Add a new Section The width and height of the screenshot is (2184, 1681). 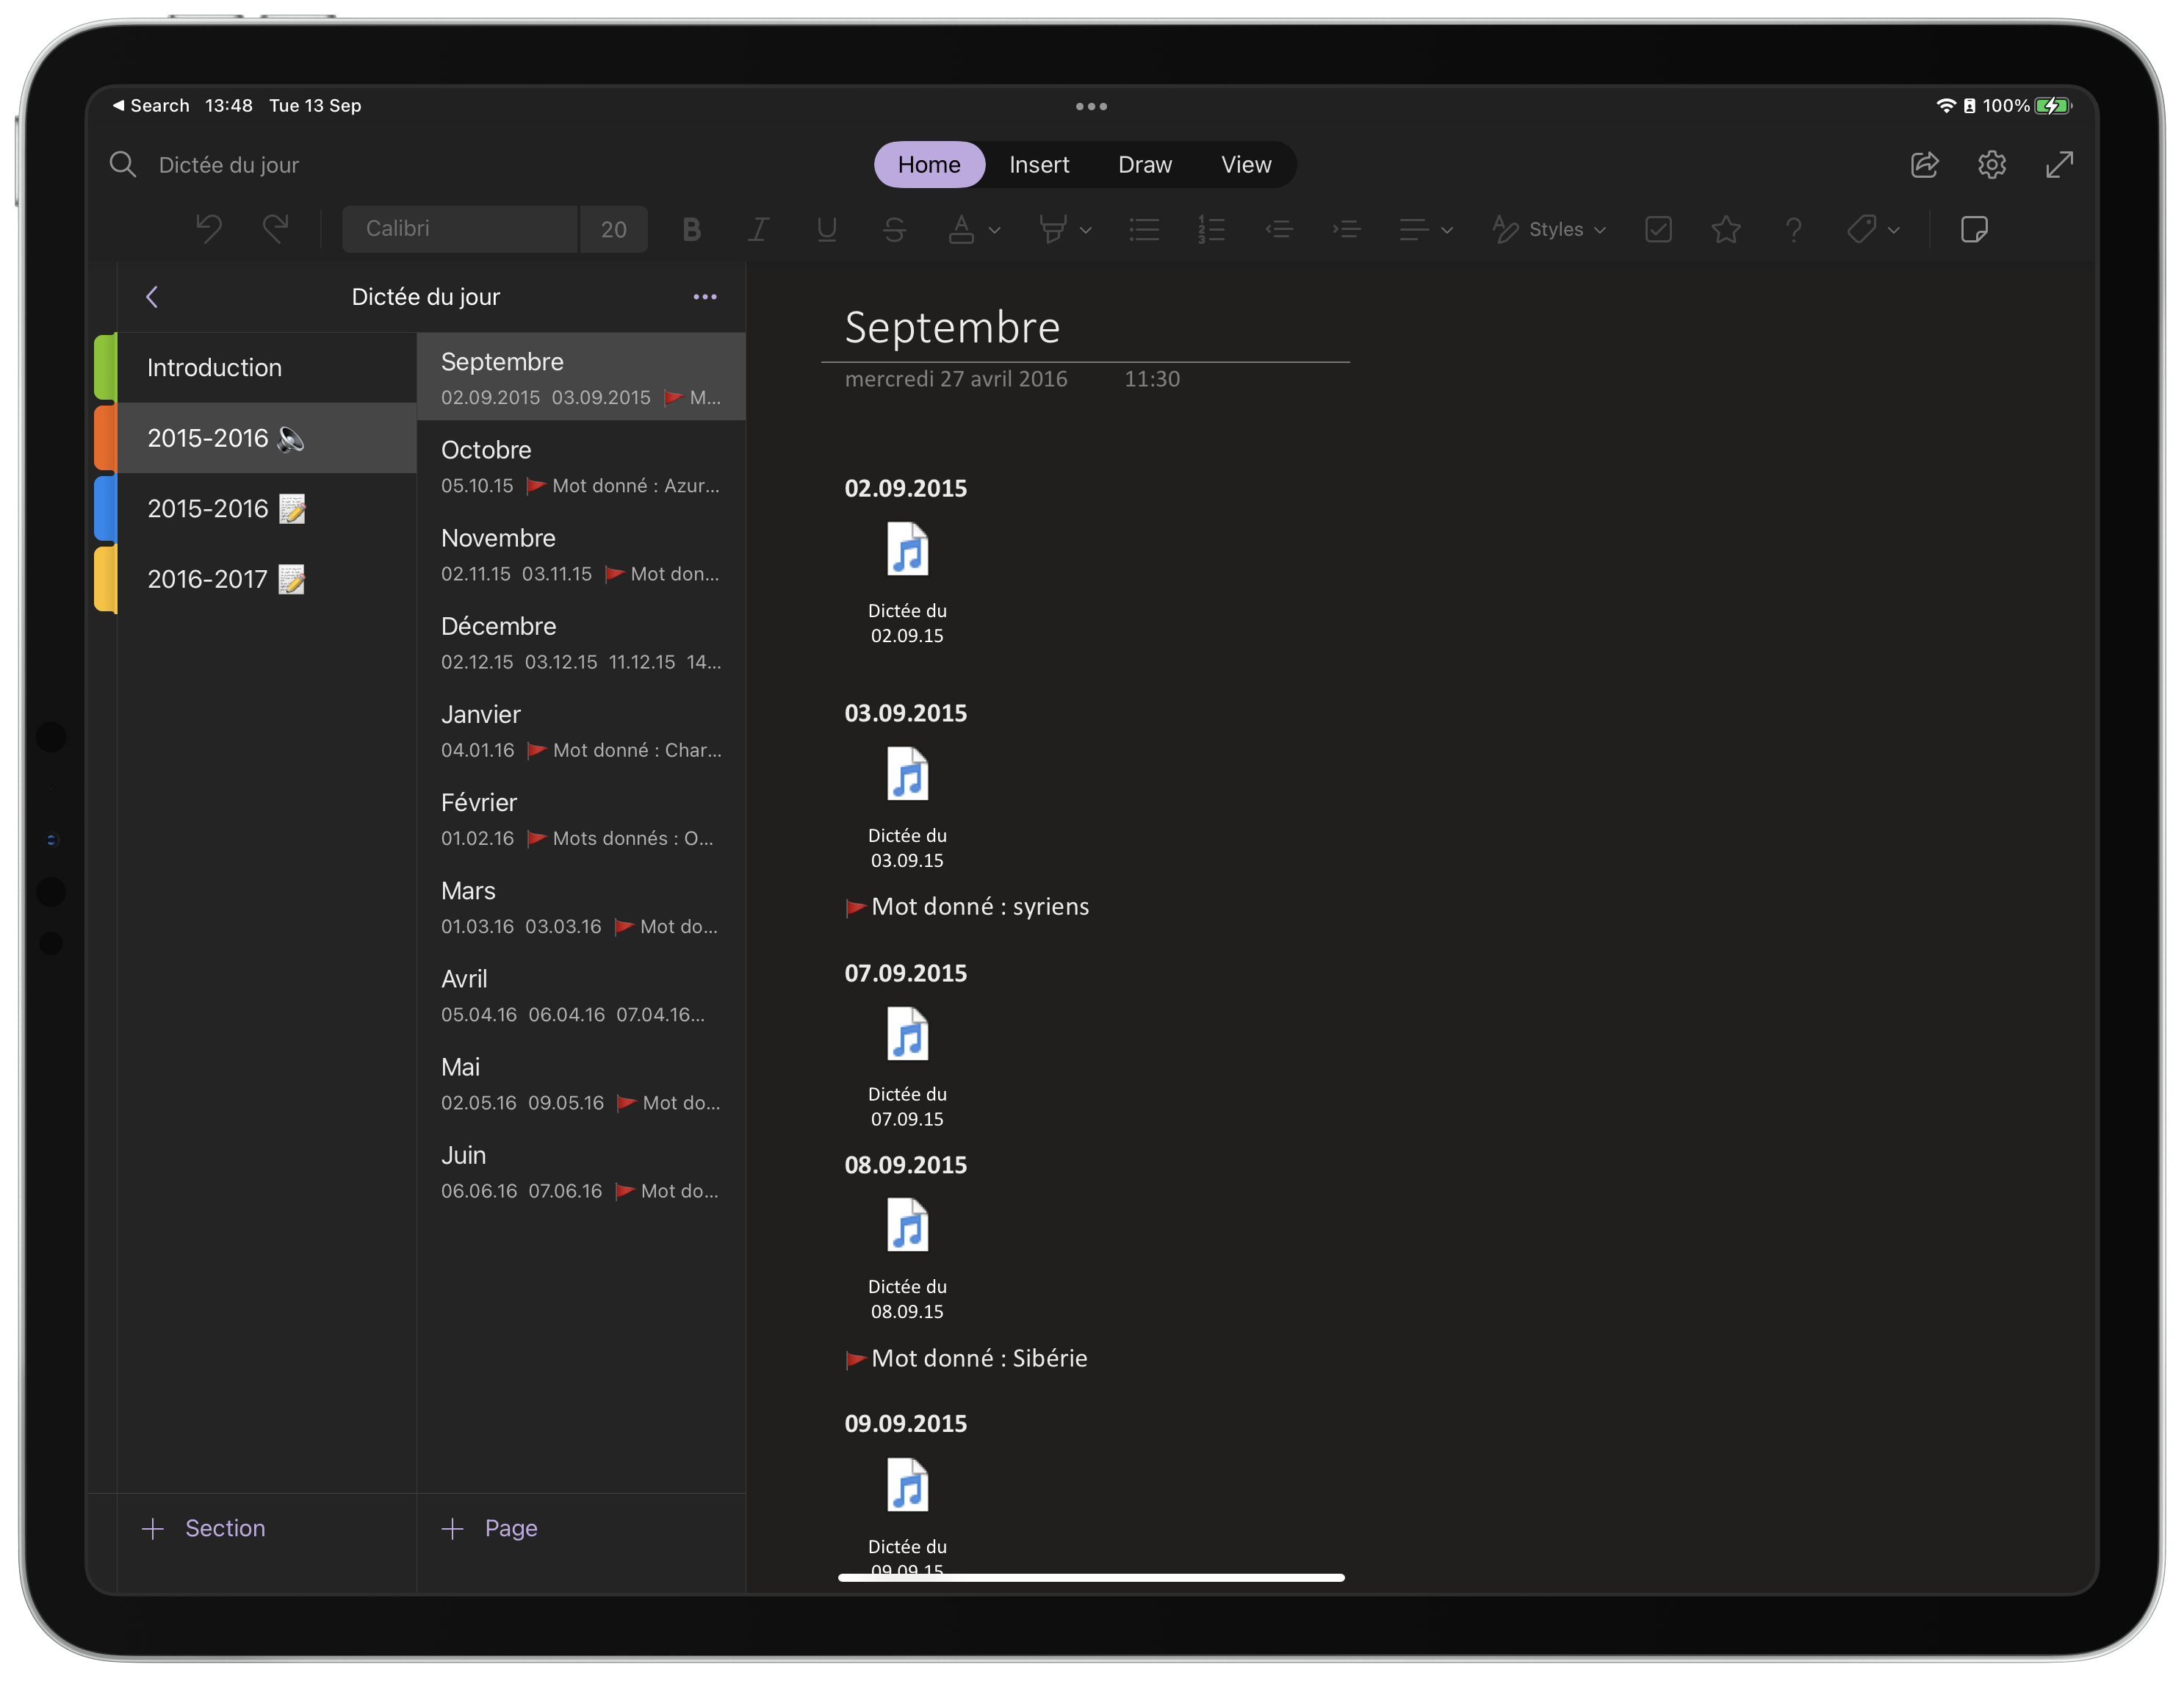204,1528
